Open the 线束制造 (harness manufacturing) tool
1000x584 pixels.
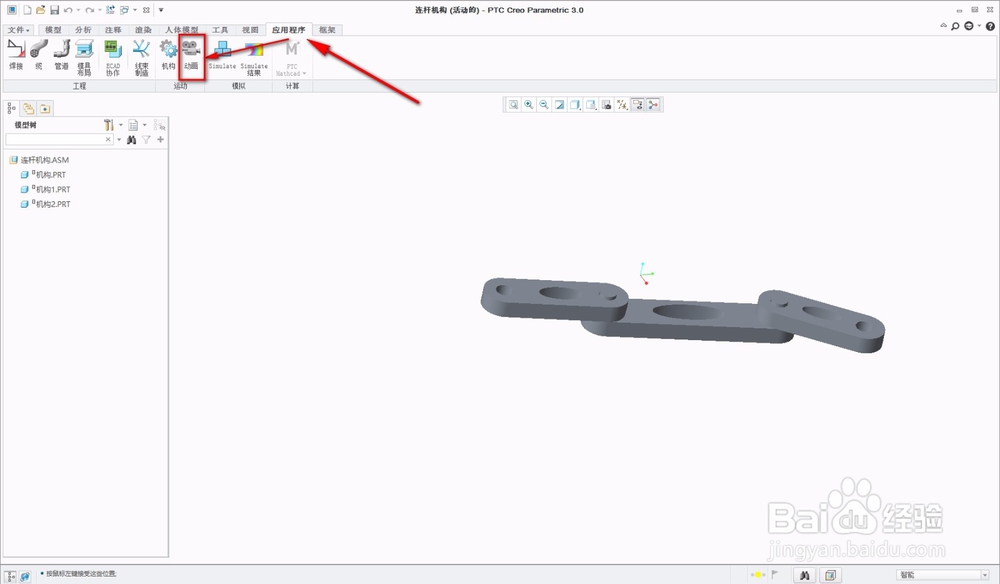(142, 57)
